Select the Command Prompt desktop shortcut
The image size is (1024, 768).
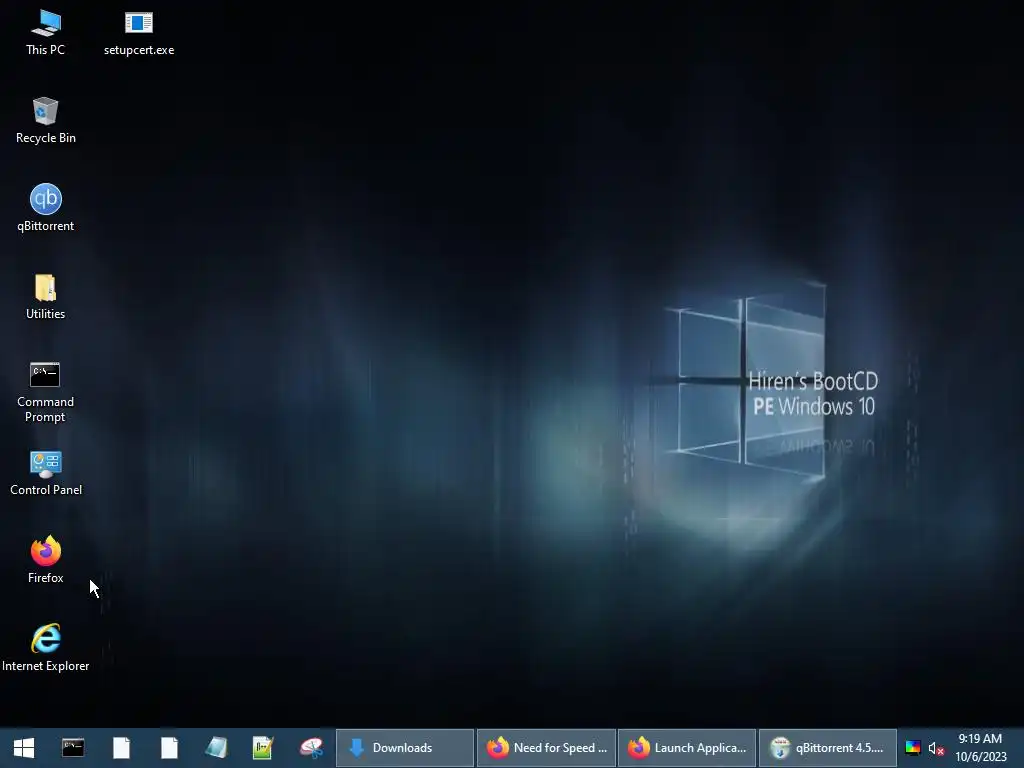click(45, 392)
